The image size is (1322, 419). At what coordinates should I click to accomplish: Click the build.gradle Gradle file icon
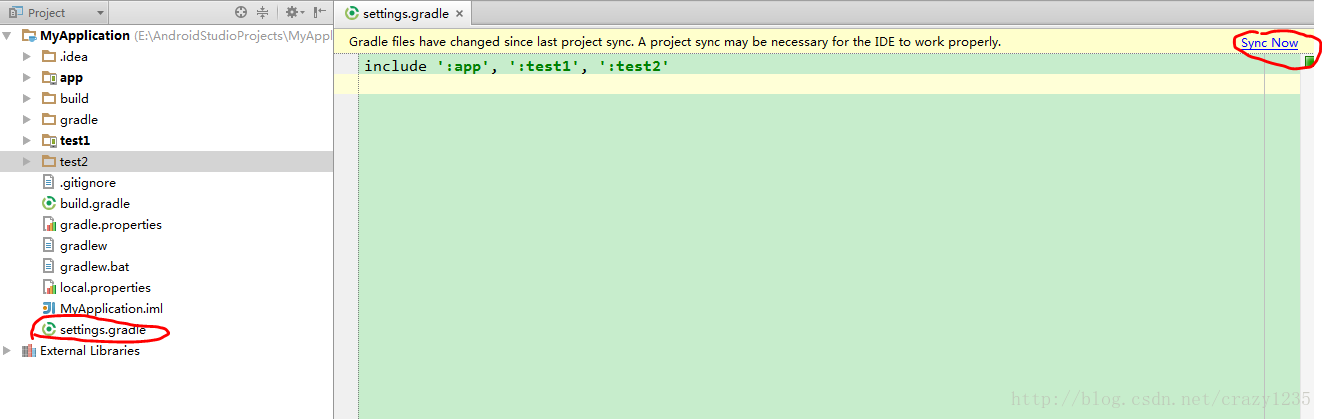point(49,203)
